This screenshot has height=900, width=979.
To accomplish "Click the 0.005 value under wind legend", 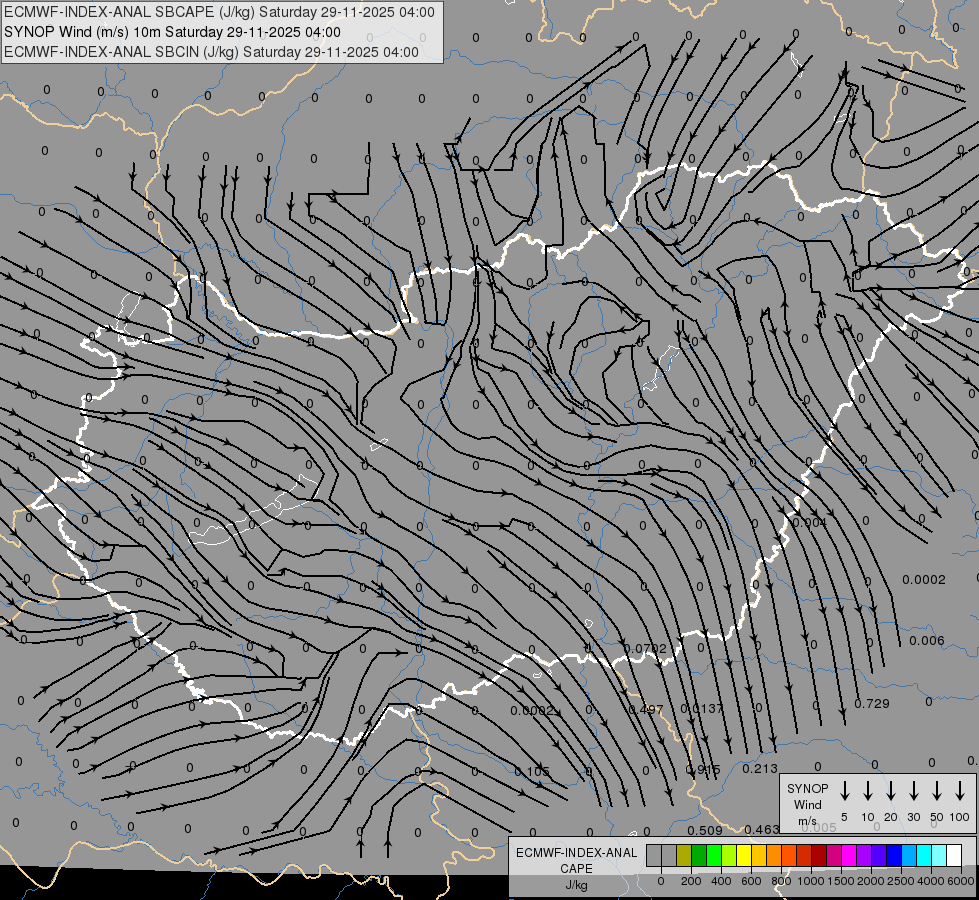I will click(x=819, y=828).
